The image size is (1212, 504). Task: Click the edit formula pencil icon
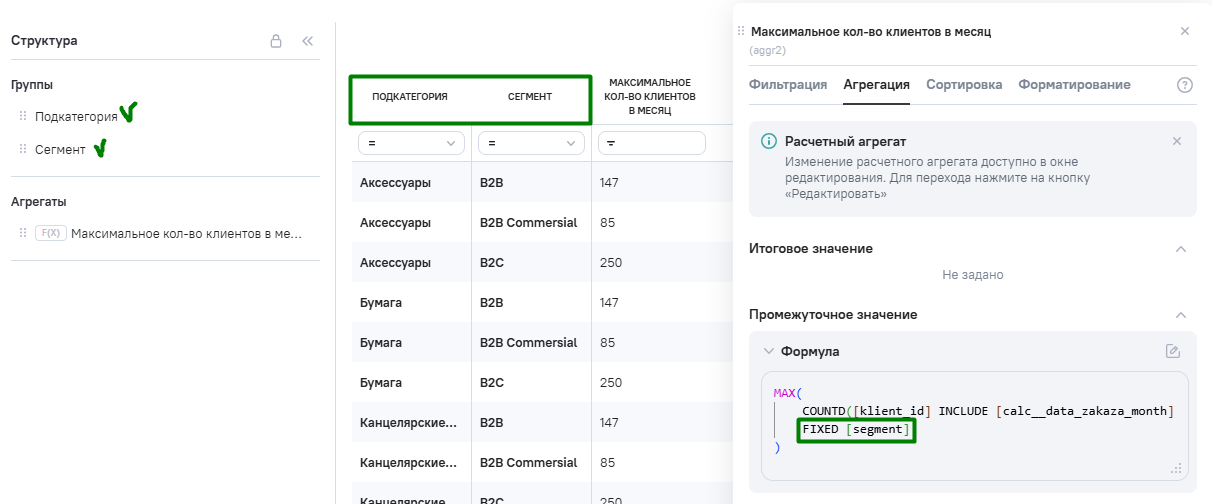pyautogui.click(x=1173, y=351)
